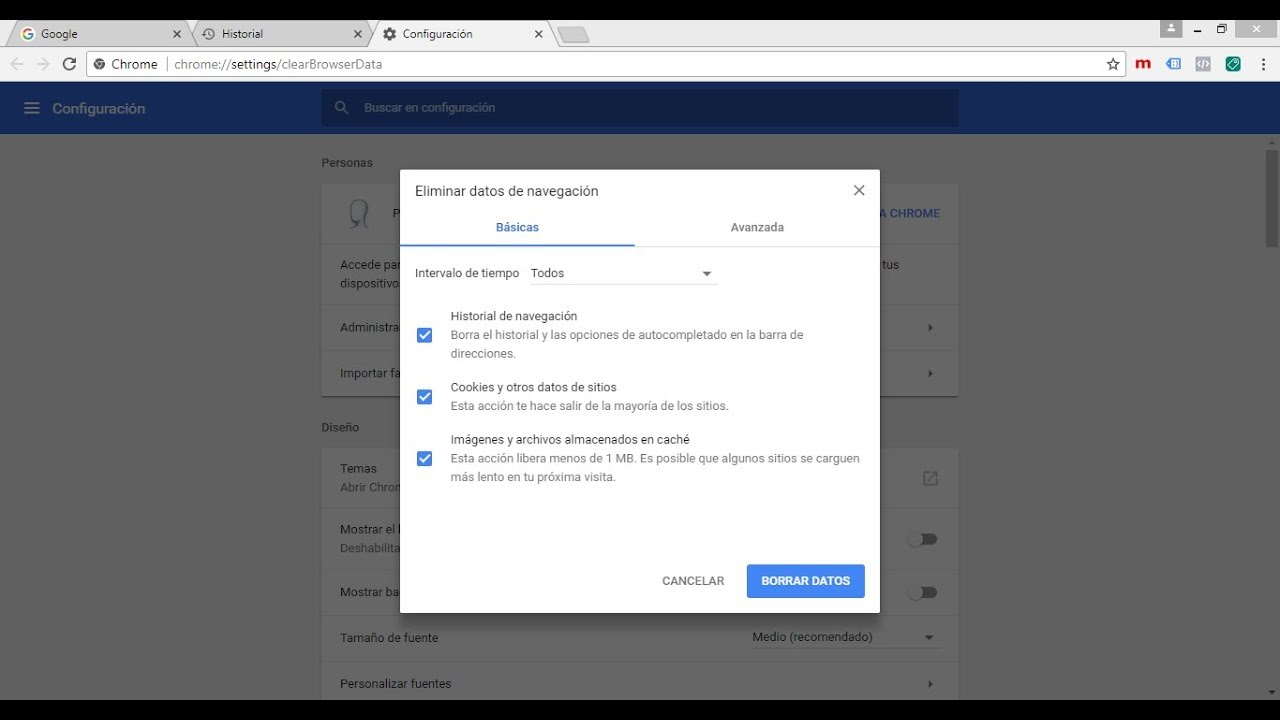Switch to the Avanzada tab
Image resolution: width=1280 pixels, height=720 pixels.
pyautogui.click(x=757, y=227)
